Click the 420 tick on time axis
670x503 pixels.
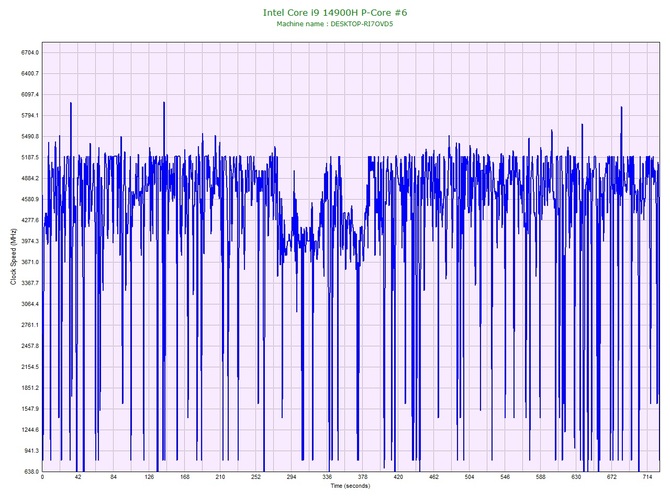(x=398, y=477)
